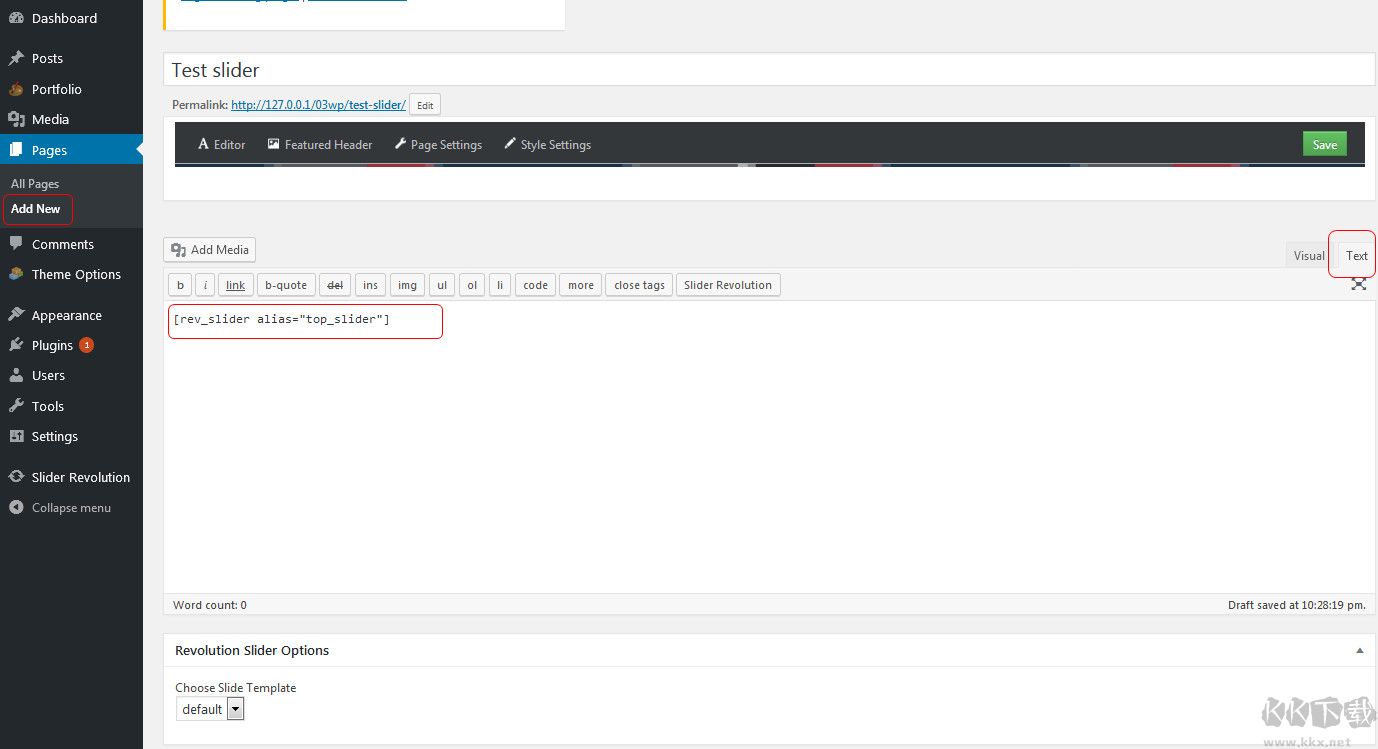The height and width of the screenshot is (749, 1378).
Task: Click the del quicktag button
Action: pos(335,285)
